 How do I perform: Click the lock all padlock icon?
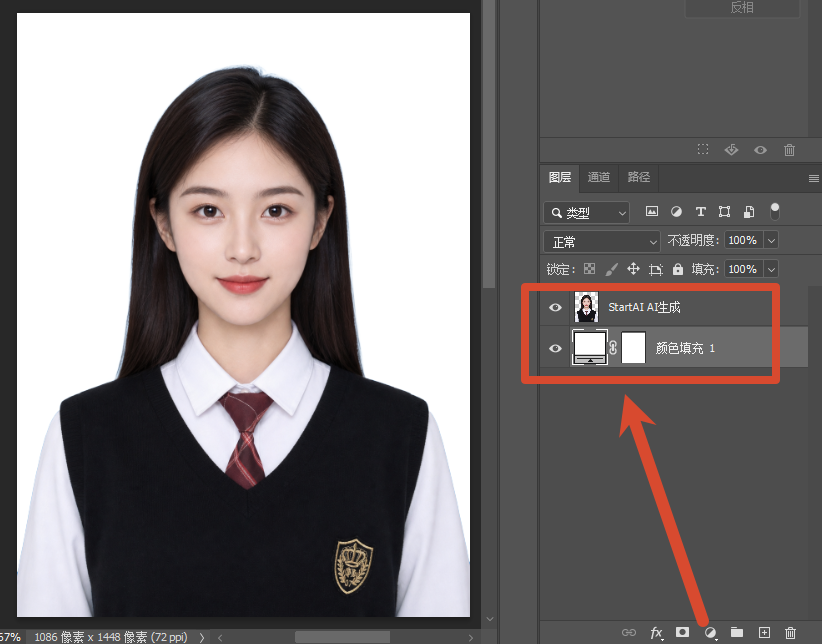pyautogui.click(x=678, y=269)
